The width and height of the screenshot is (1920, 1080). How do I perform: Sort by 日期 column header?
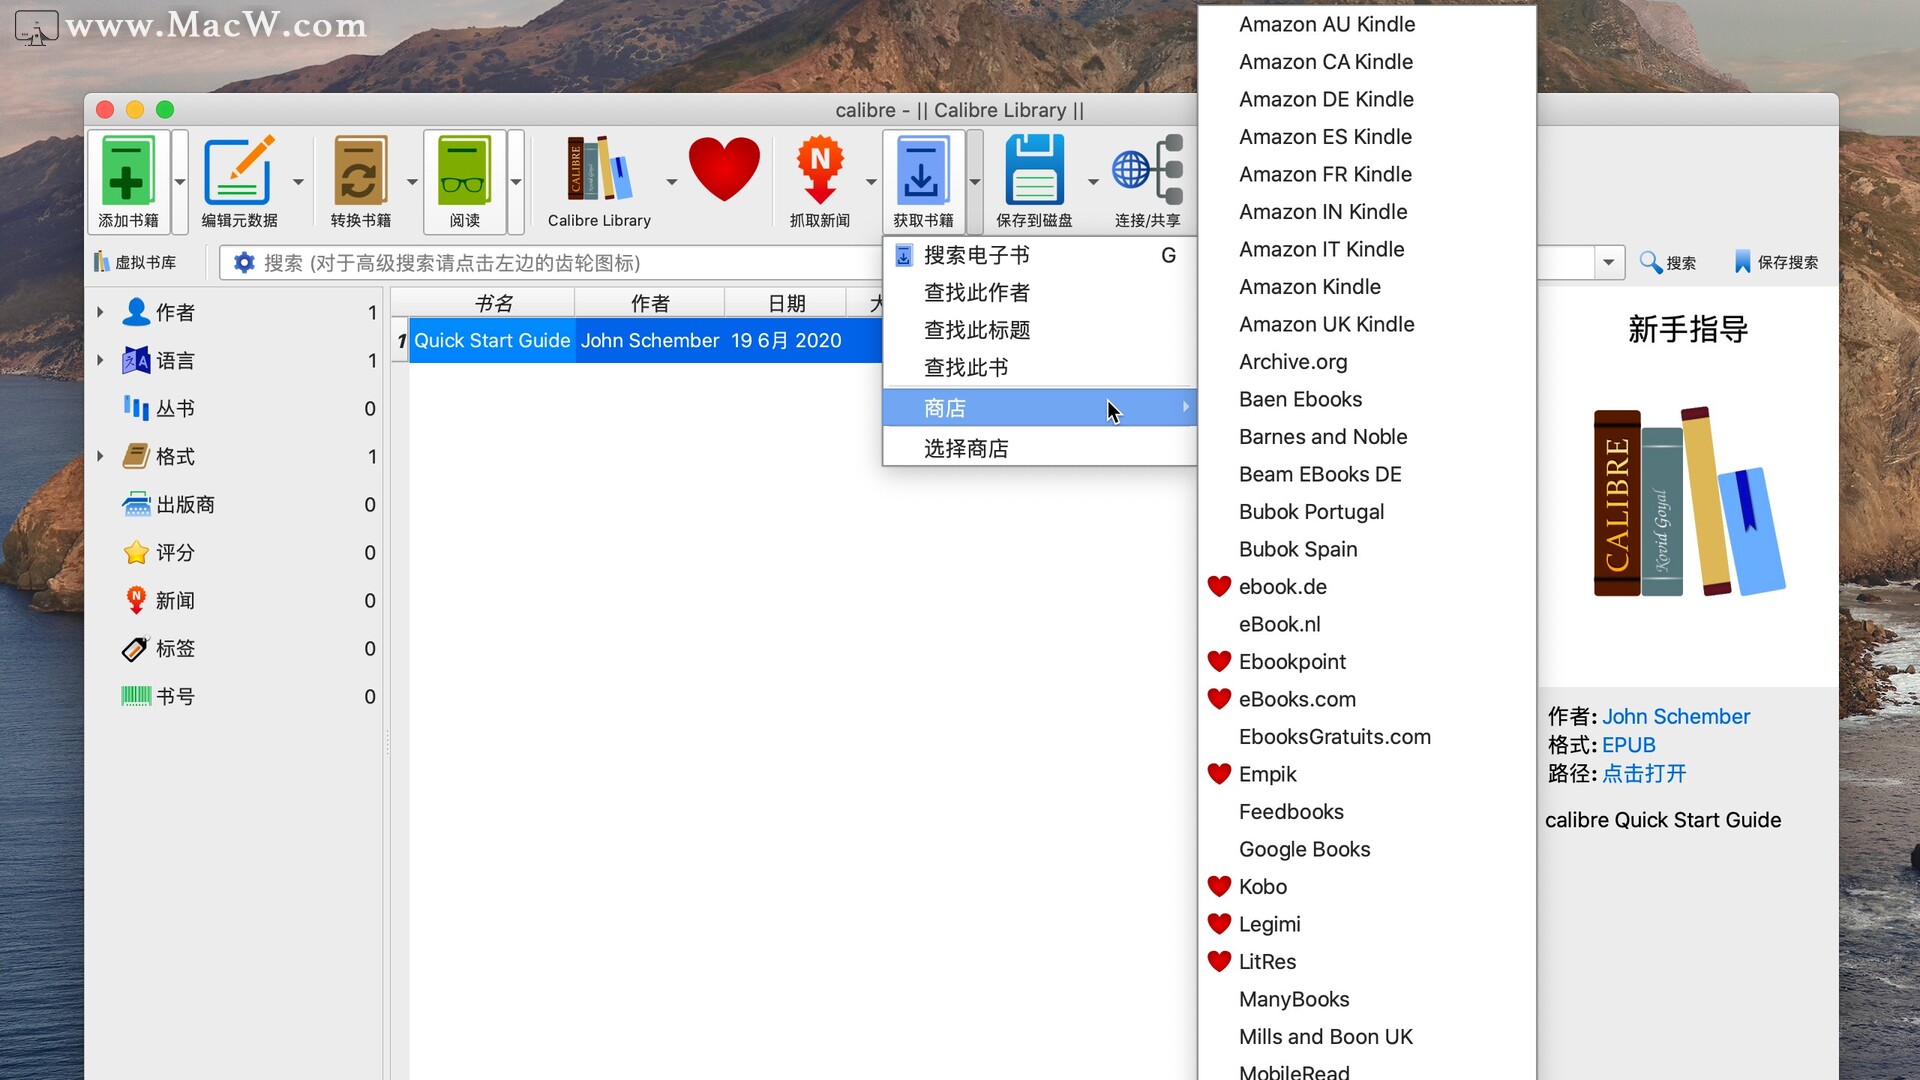[786, 303]
